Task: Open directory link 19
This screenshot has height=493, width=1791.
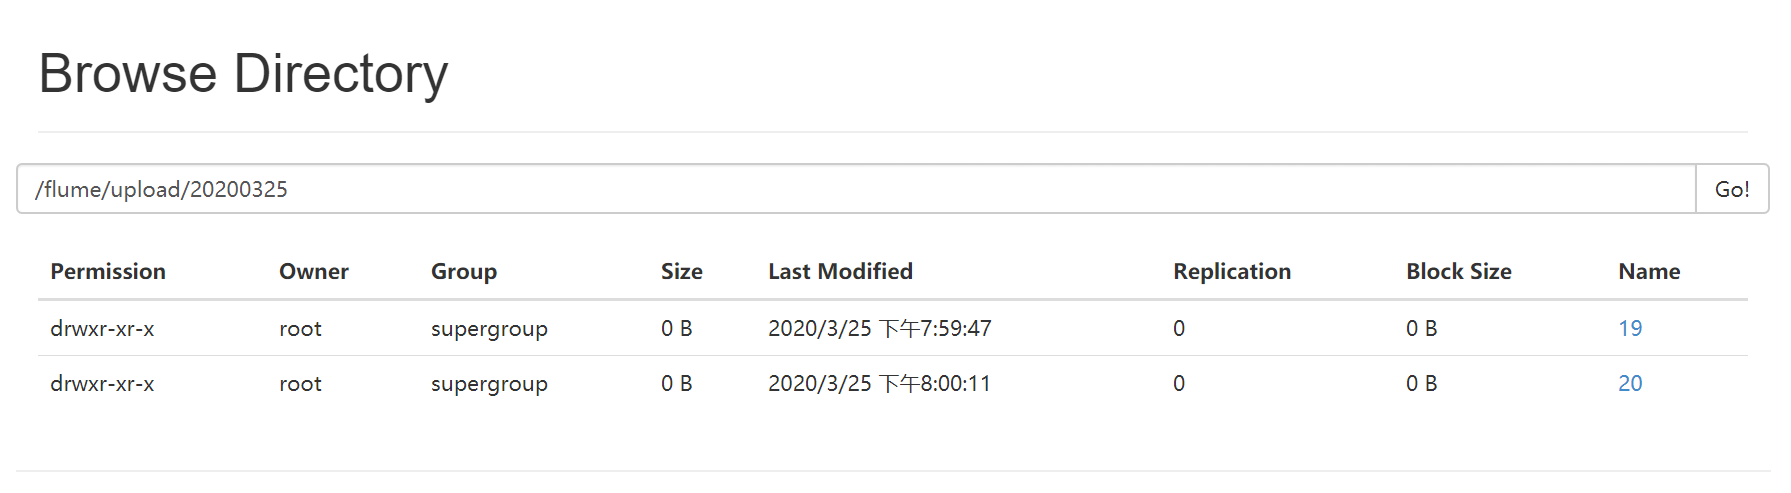Action: 1630,328
